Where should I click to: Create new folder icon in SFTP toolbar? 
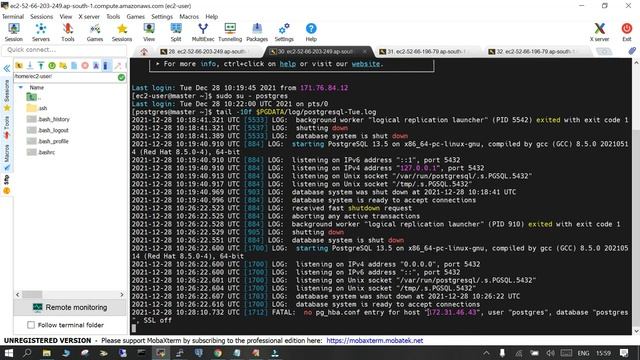pos(63,65)
